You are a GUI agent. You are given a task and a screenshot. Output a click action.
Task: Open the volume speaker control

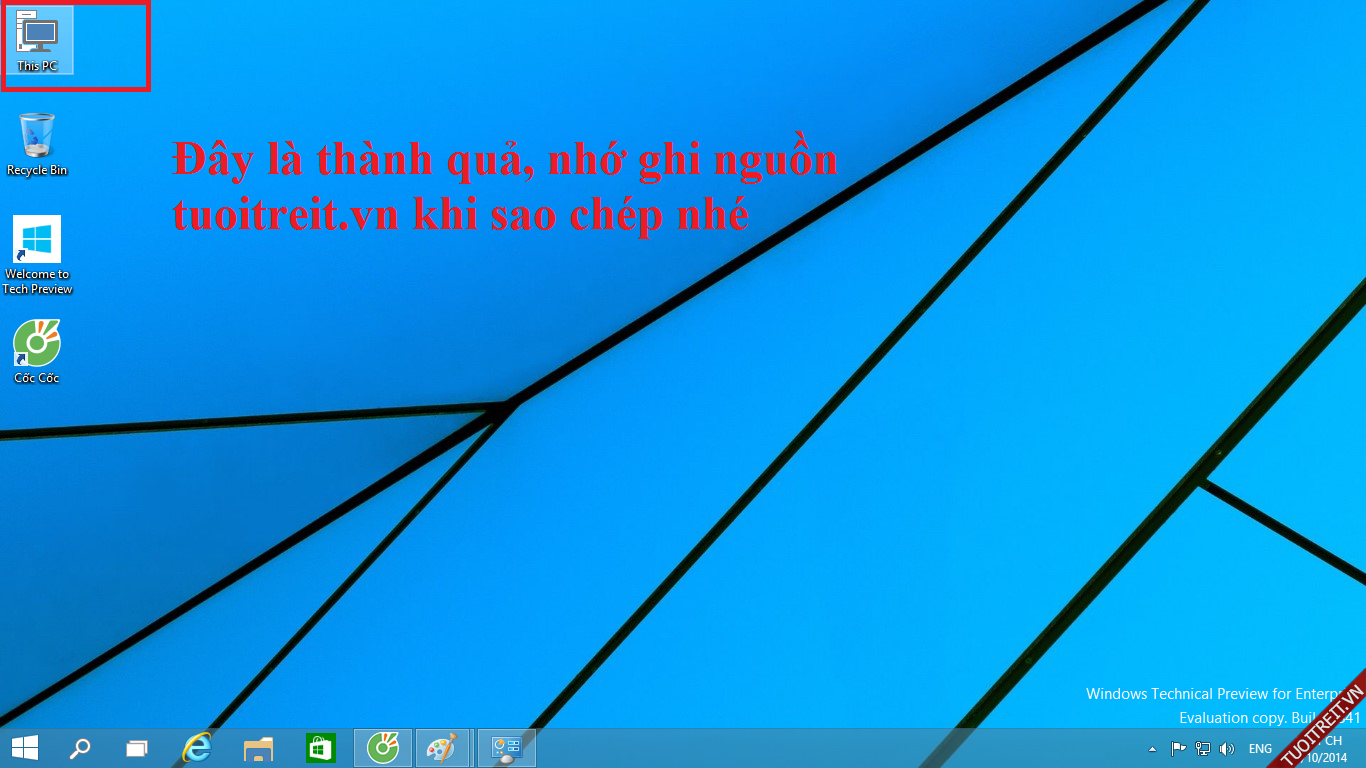point(1227,749)
